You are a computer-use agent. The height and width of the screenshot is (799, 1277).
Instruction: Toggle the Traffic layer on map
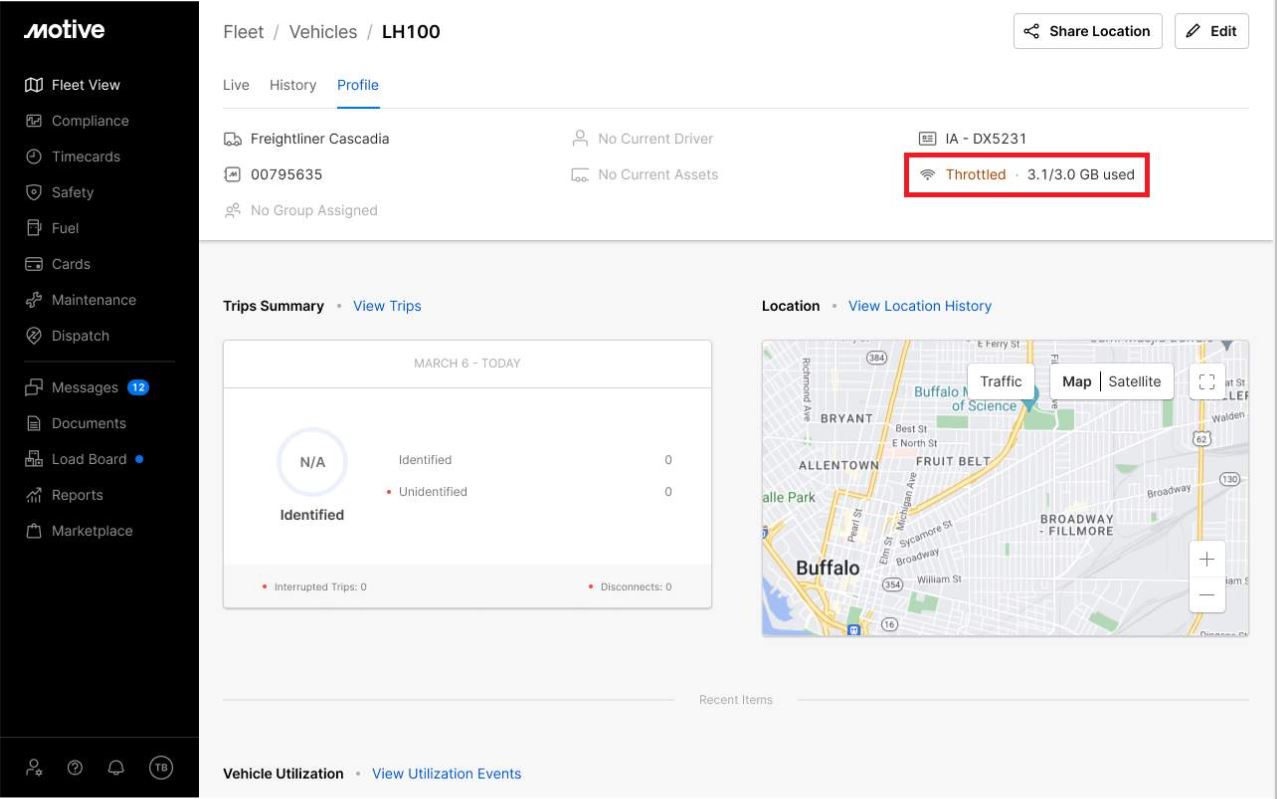1001,381
